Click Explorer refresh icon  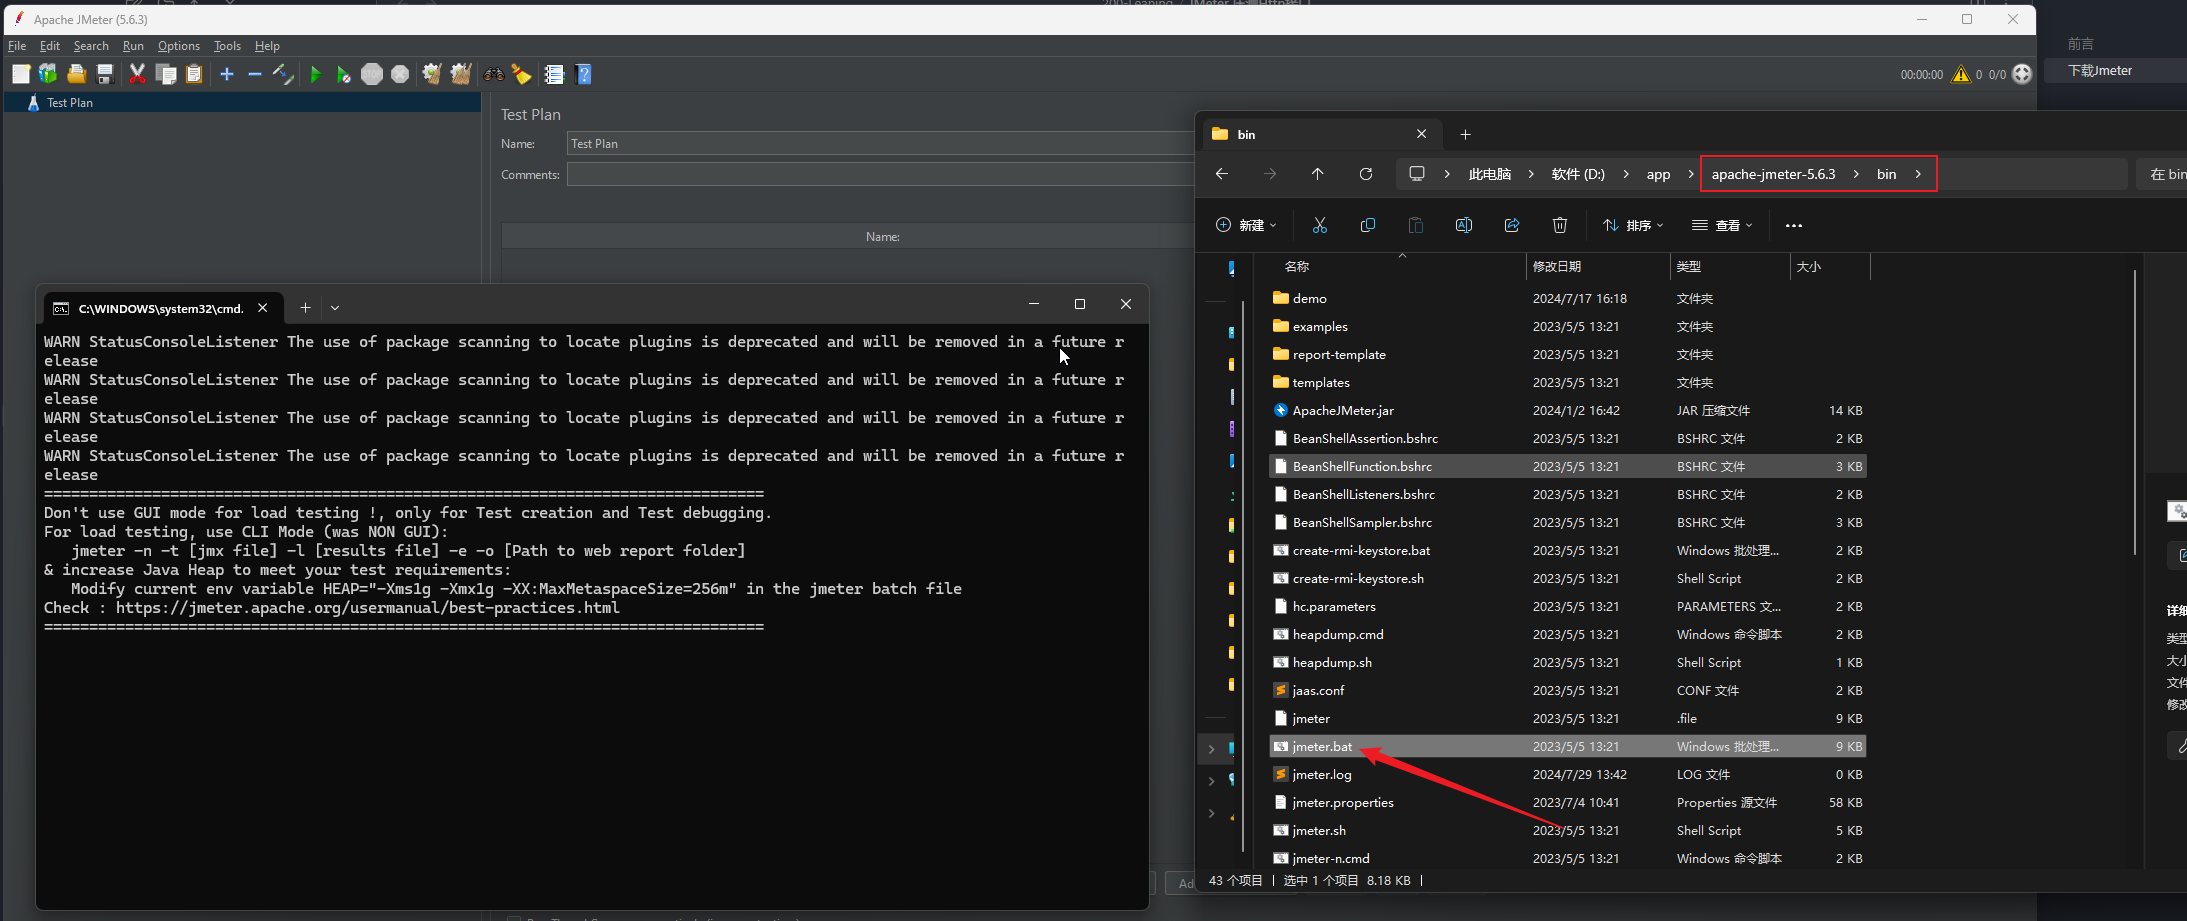pos(1366,174)
